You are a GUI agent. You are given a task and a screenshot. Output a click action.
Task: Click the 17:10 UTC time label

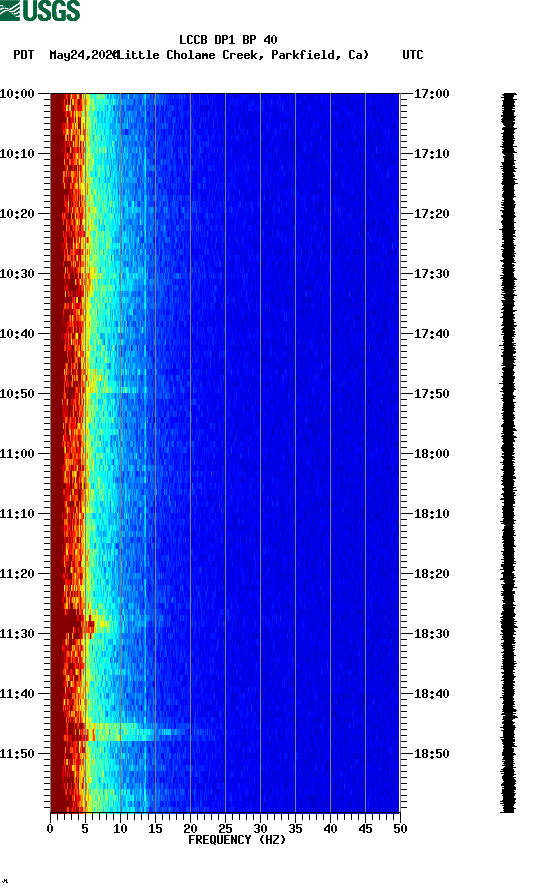pos(431,154)
